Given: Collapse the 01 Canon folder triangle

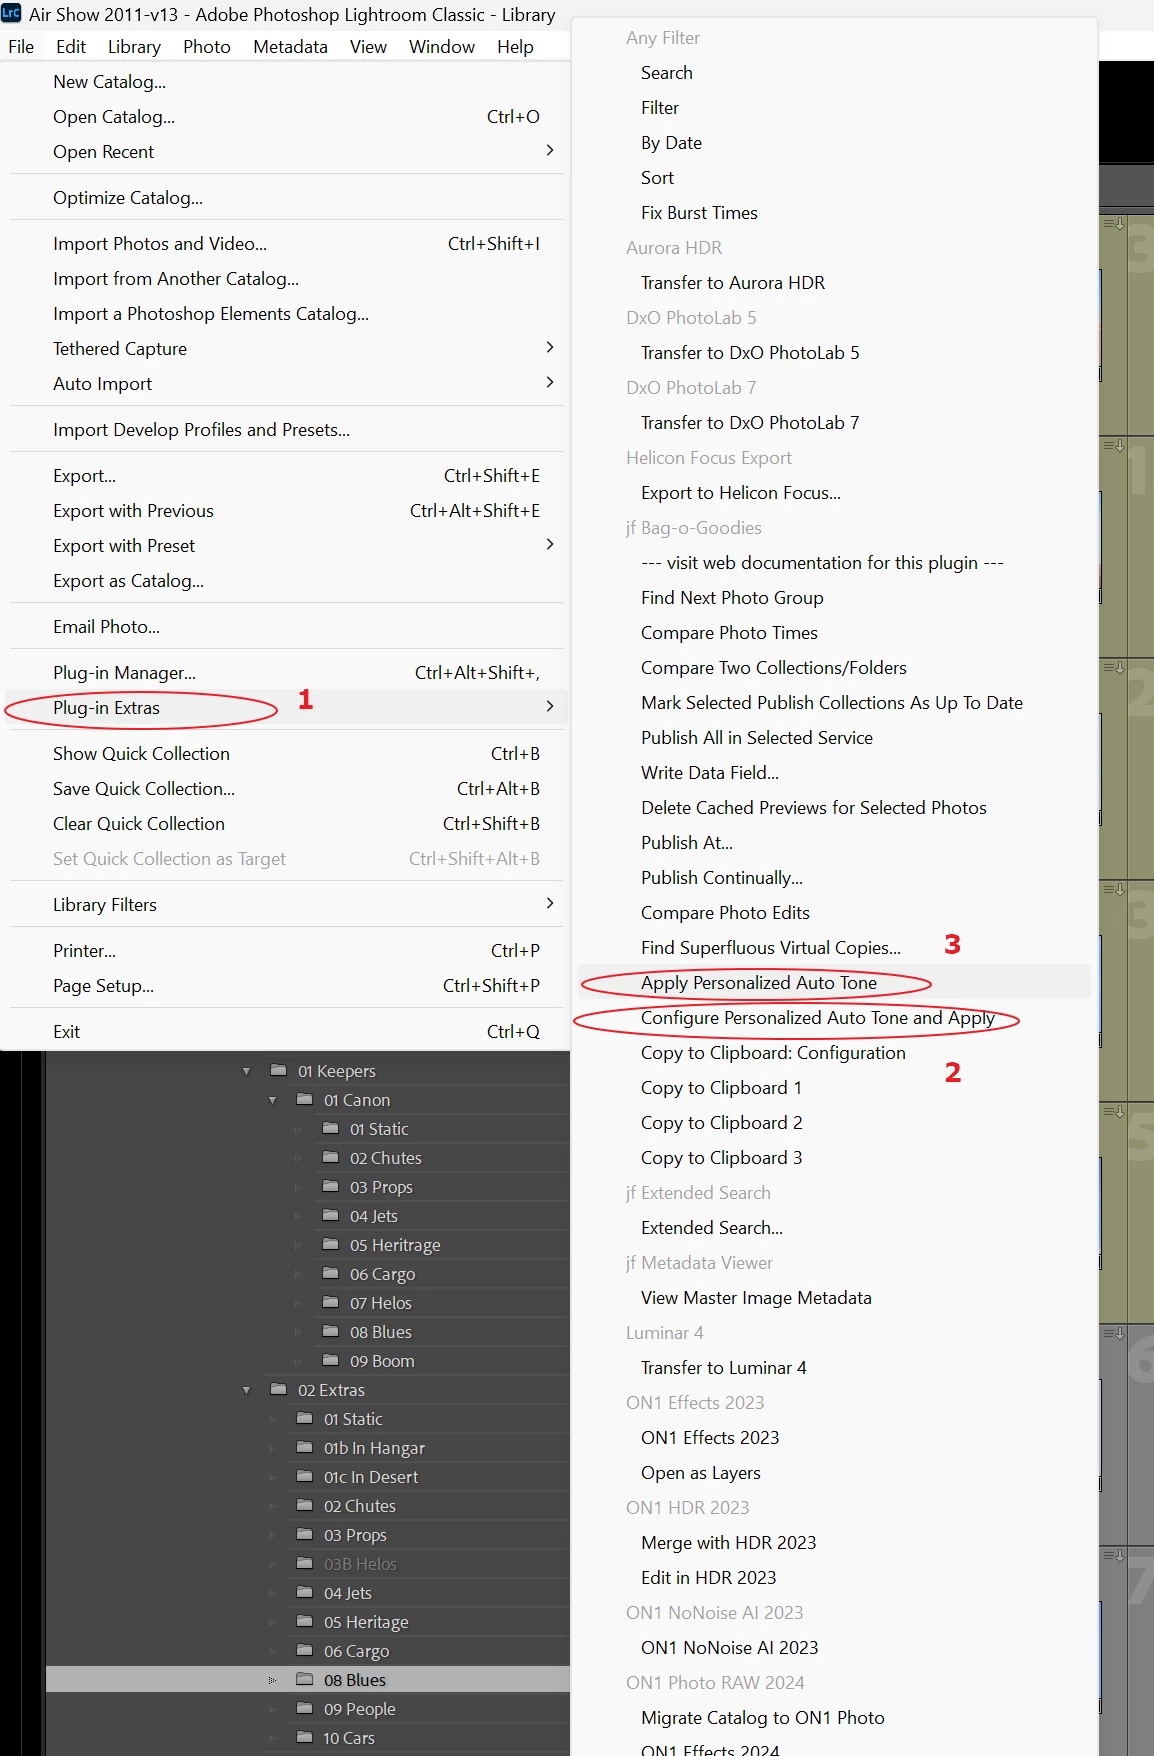Looking at the screenshot, I should click(272, 1100).
